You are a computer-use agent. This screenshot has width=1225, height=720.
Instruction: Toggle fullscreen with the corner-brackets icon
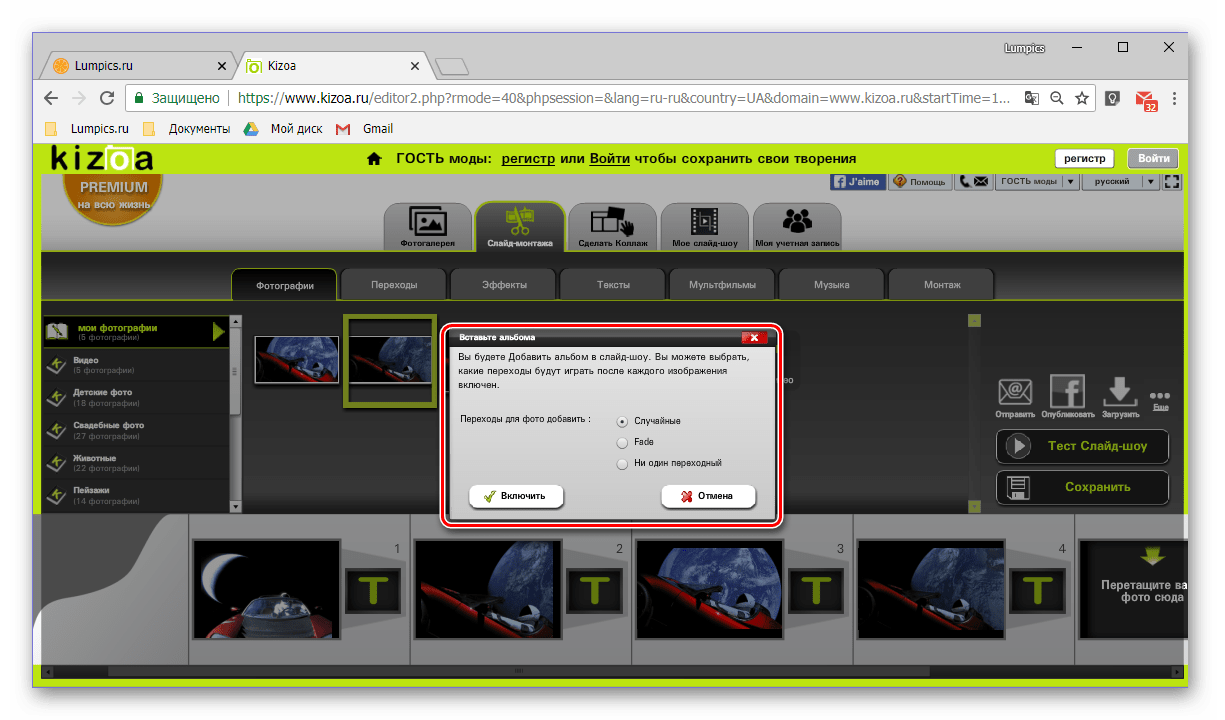[1173, 182]
